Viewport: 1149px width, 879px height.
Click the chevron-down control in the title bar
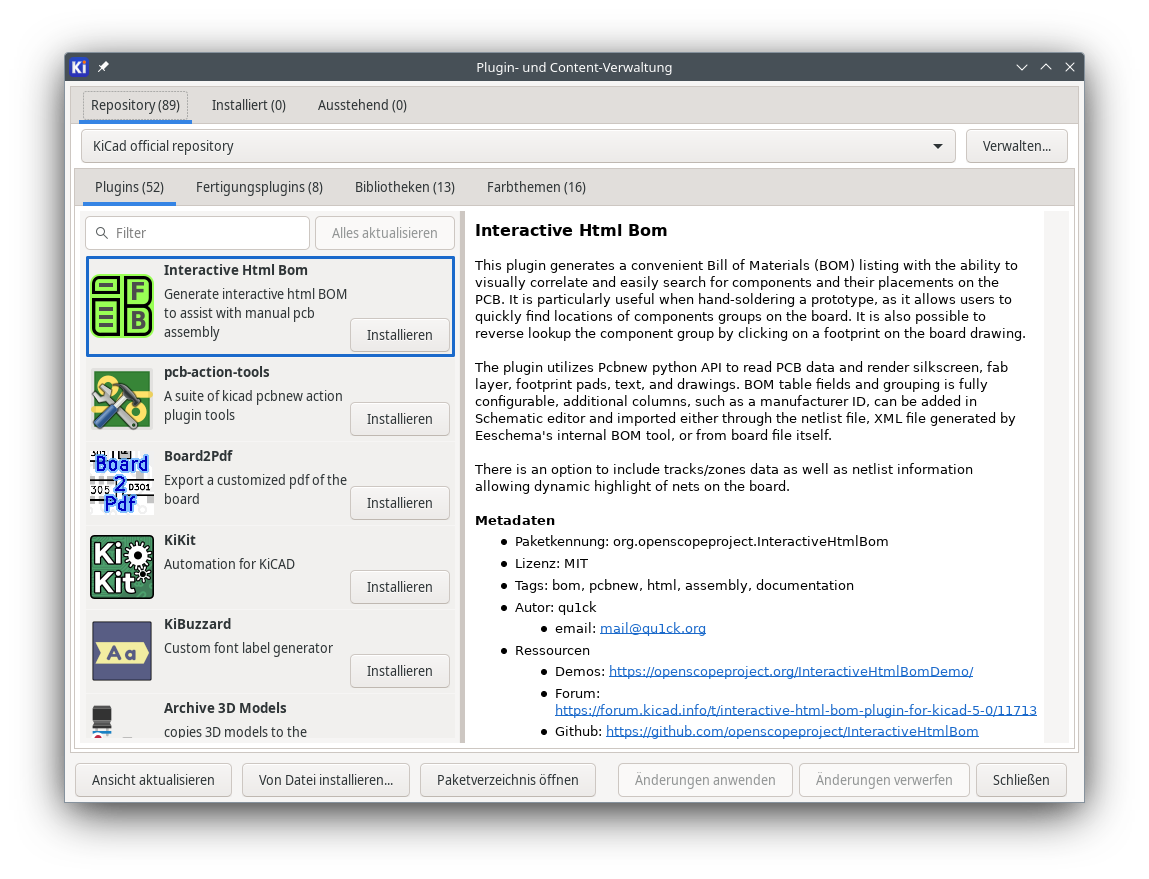click(x=1021, y=67)
